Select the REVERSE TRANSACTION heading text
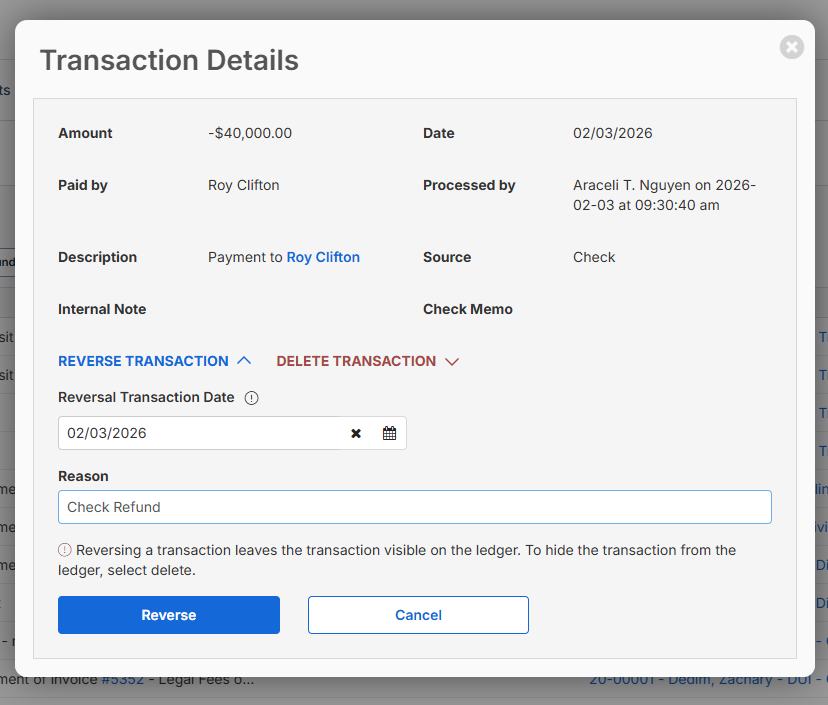The width and height of the screenshot is (828, 705). click(x=143, y=361)
